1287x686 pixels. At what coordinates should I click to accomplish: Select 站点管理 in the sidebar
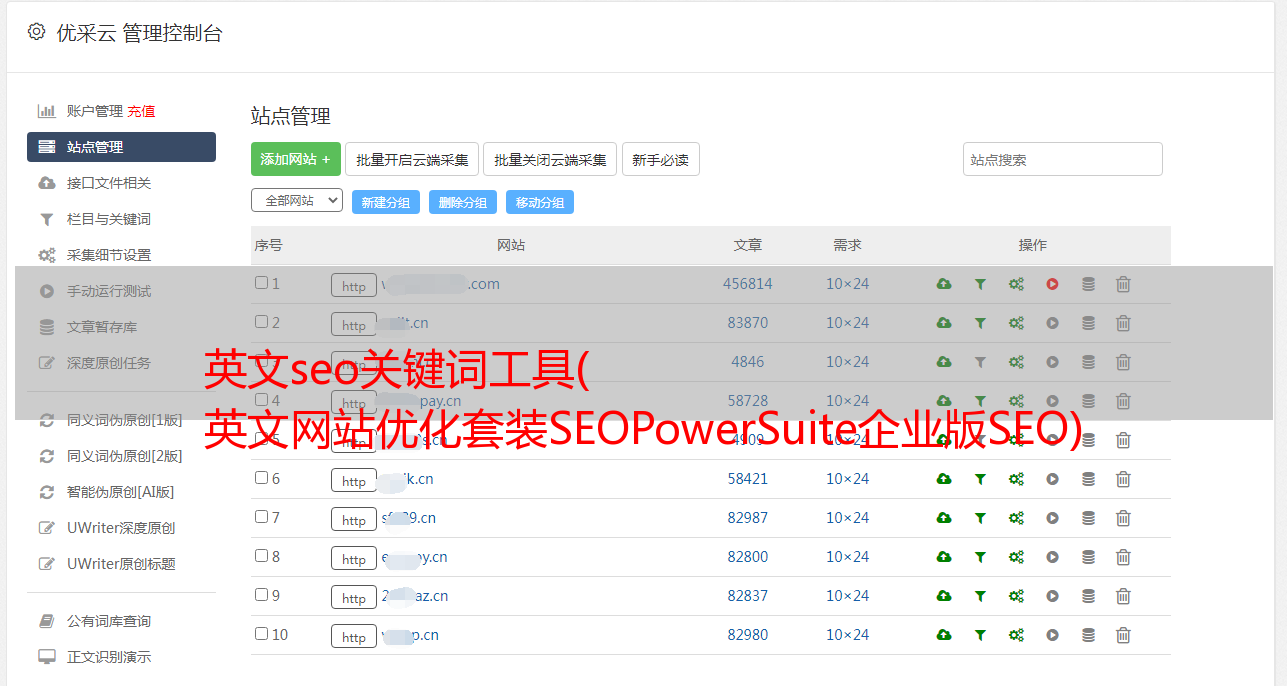coord(121,147)
